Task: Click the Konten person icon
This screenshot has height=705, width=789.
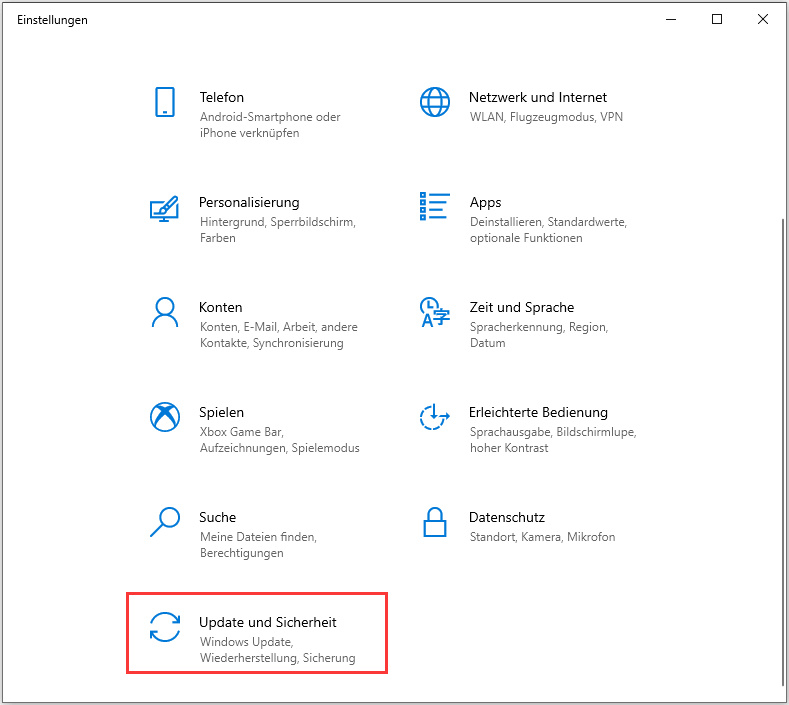Action: [x=164, y=312]
